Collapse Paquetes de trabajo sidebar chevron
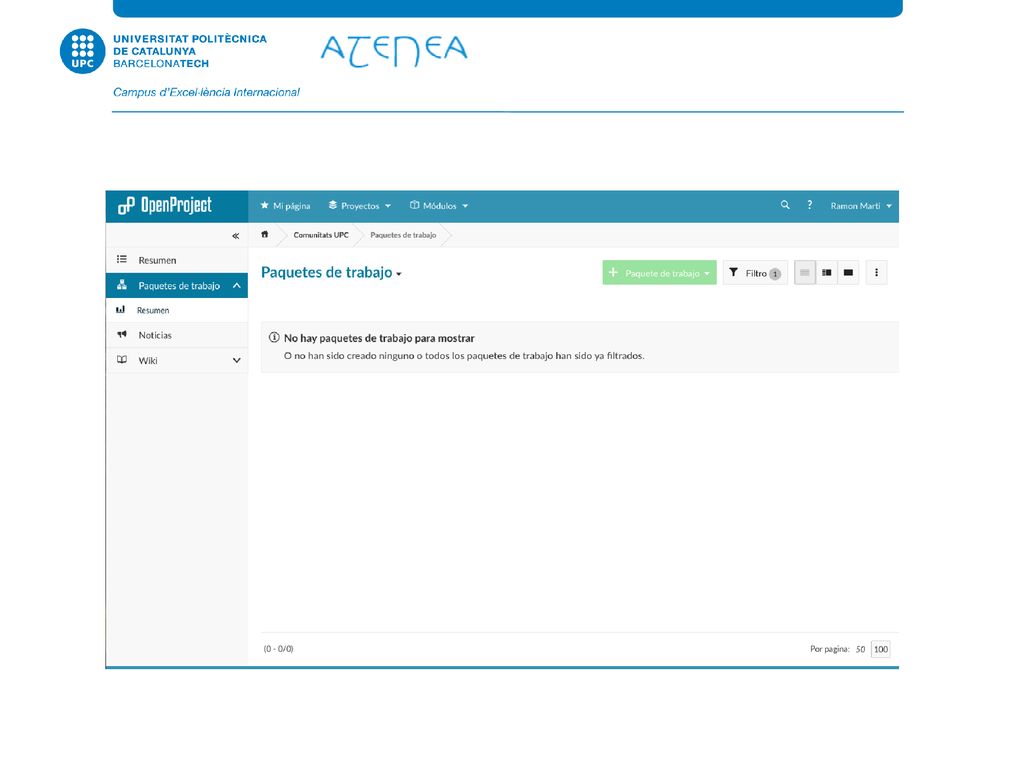1024x768 pixels. point(236,285)
